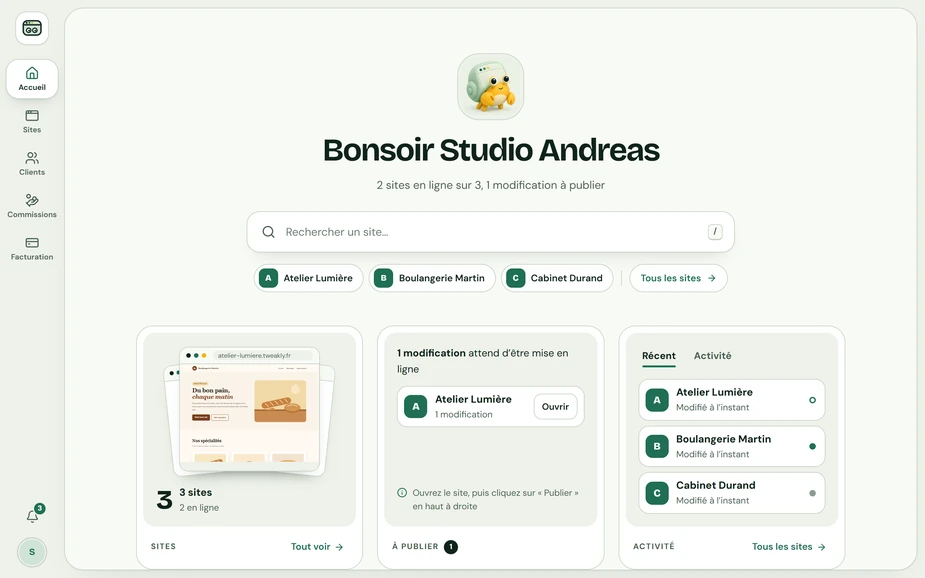The image size is (925, 578).
Task: Open Commissions in the sidebar
Action: (32, 206)
